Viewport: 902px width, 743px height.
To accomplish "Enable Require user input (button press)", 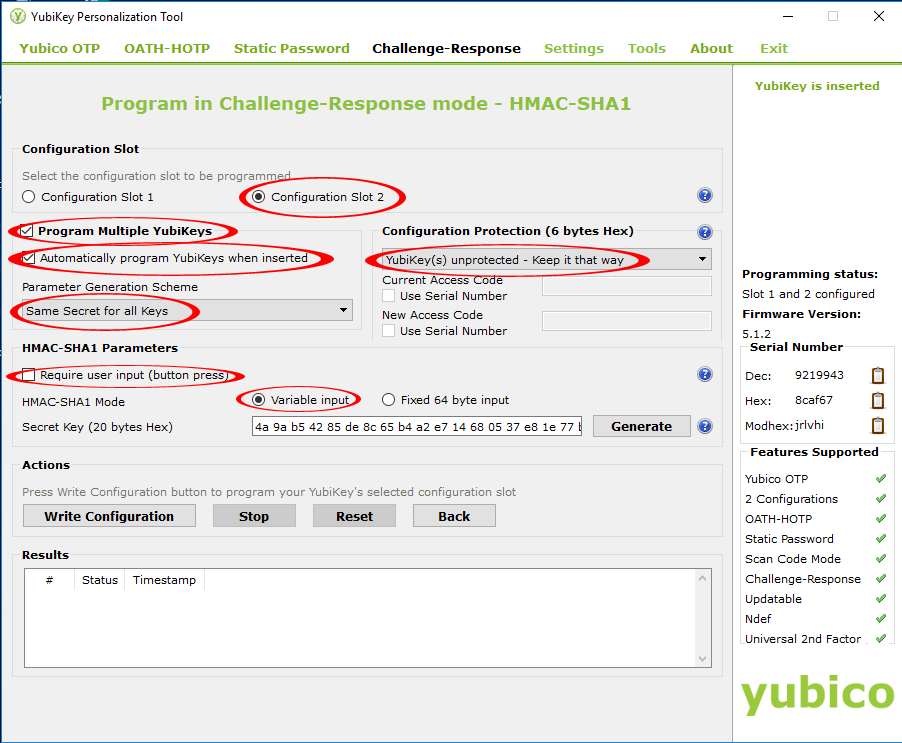I will (x=28, y=375).
